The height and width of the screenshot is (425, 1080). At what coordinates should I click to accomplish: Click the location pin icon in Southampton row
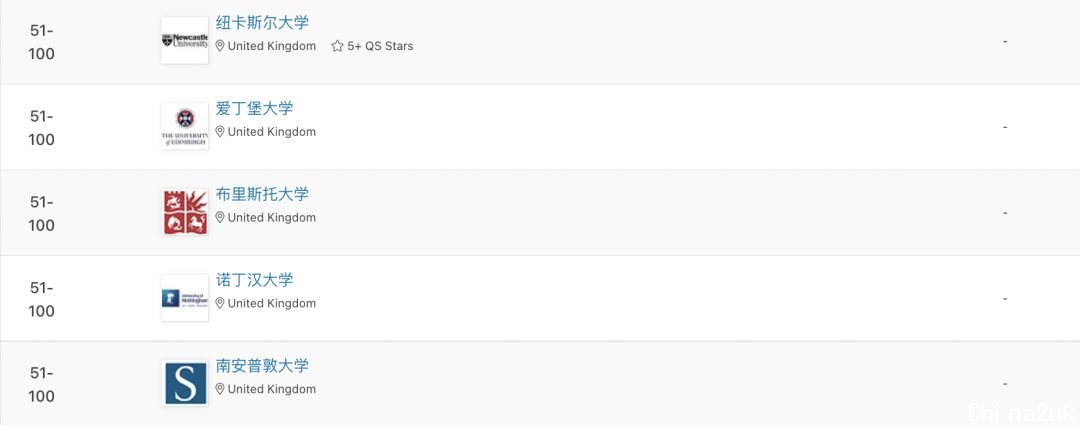click(220, 388)
